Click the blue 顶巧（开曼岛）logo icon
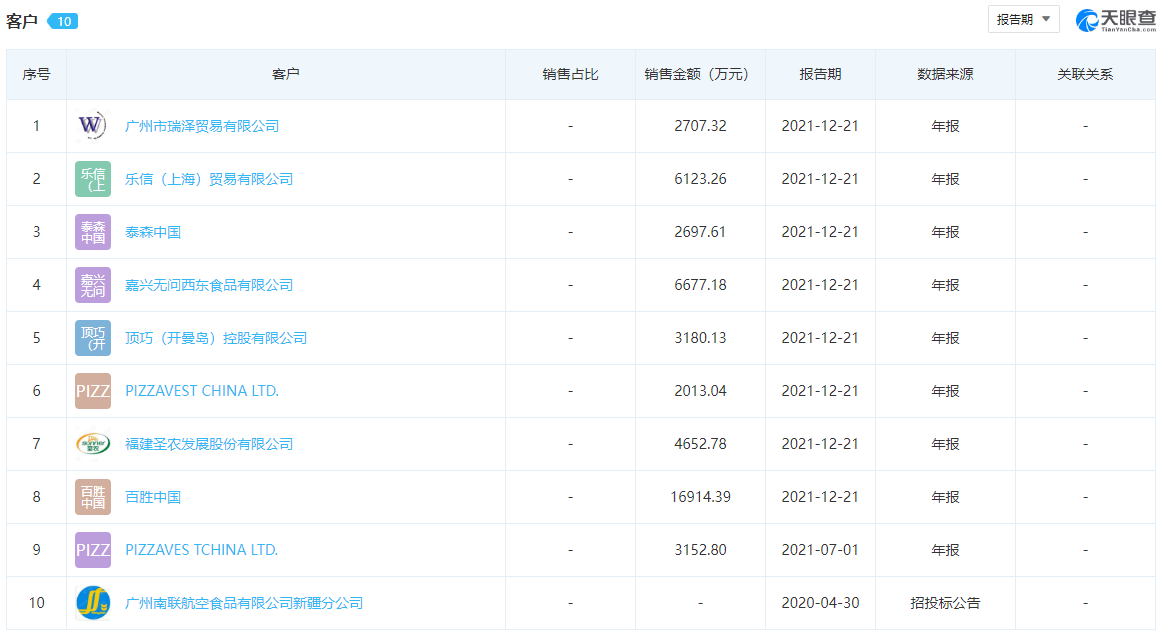Image resolution: width=1167 pixels, height=639 pixels. coord(92,338)
